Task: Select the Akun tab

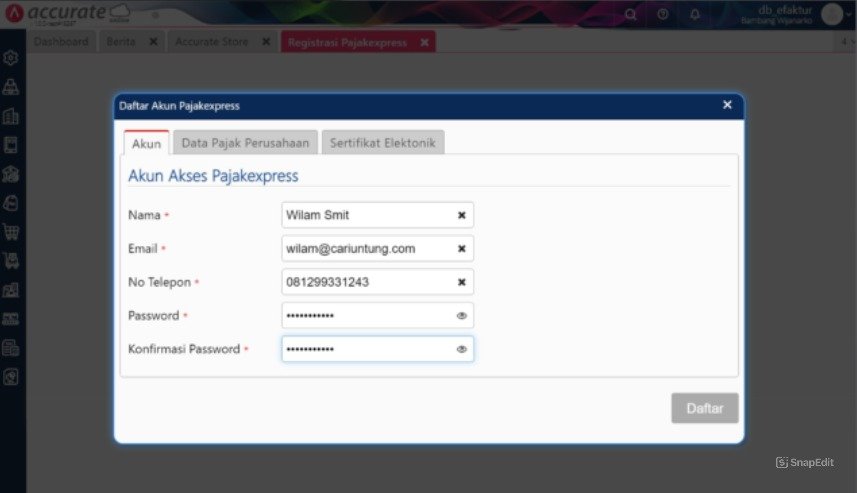Action: (x=146, y=143)
